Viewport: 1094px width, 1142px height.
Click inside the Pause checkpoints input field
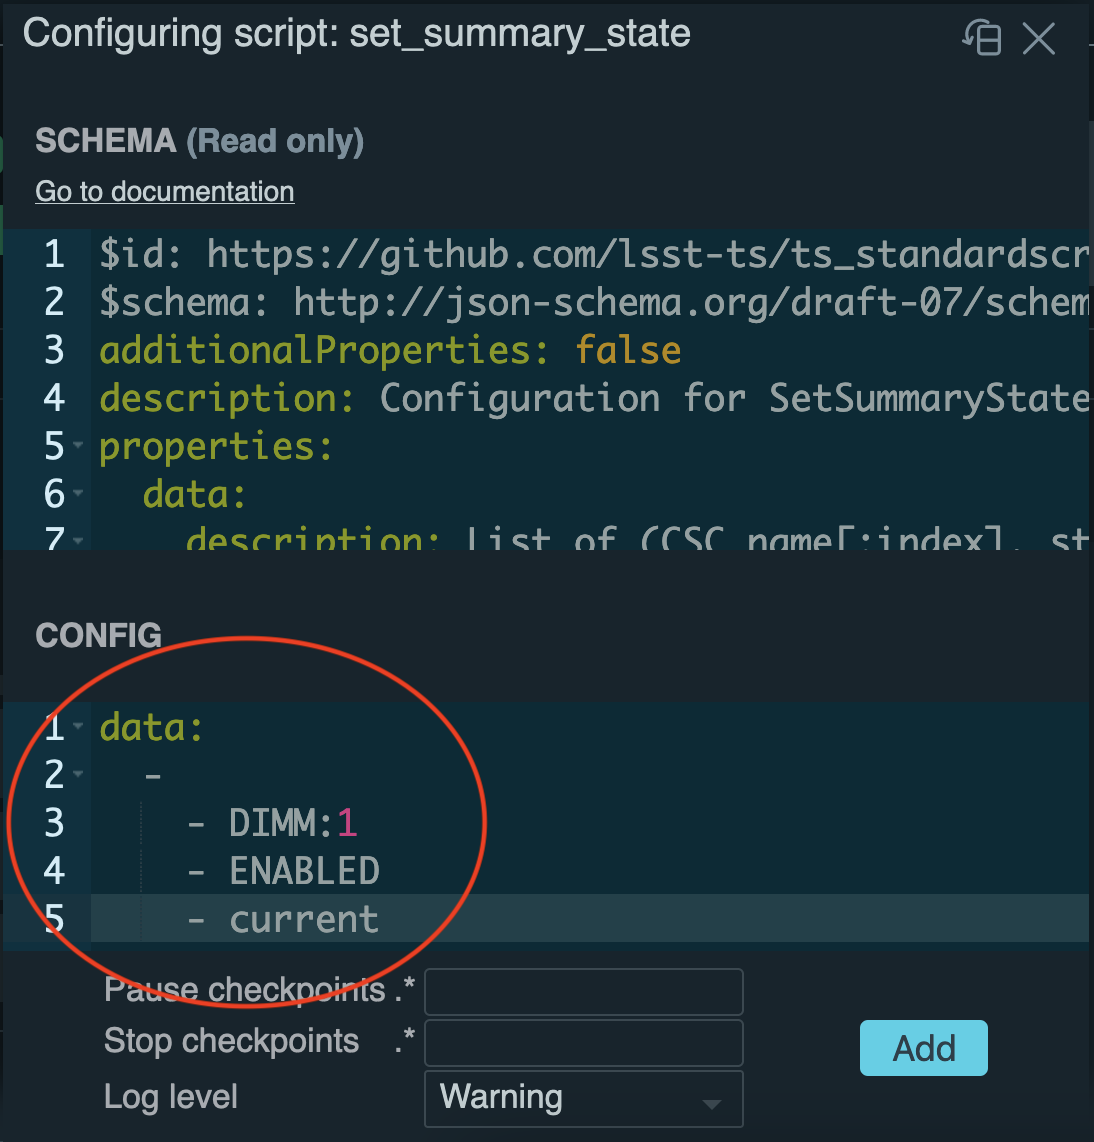tap(583, 991)
